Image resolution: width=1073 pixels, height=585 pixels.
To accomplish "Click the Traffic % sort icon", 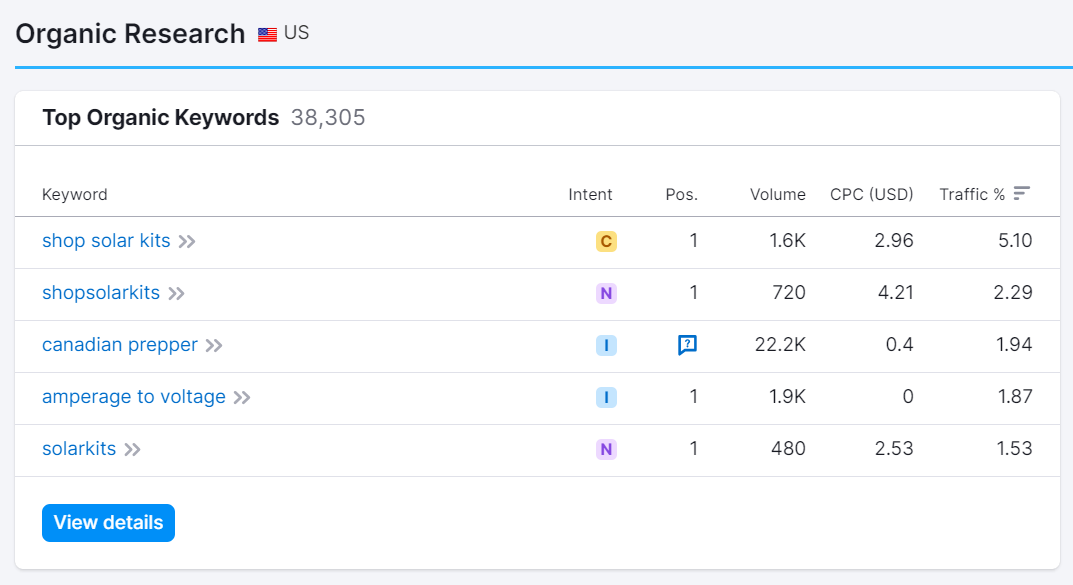I will pyautogui.click(x=1022, y=194).
